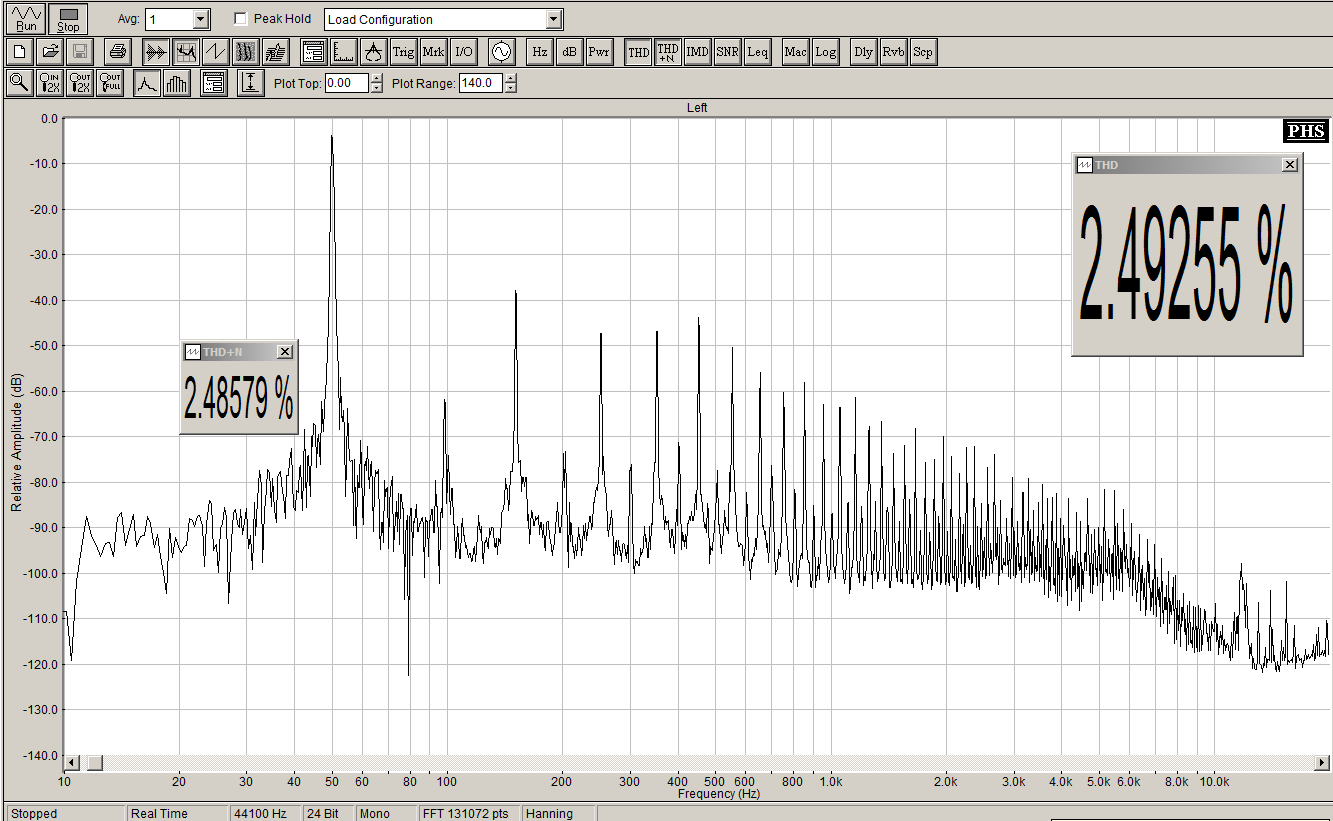The image size is (1333, 821).
Task: Start the analyzer with the Run button
Action: coord(27,19)
